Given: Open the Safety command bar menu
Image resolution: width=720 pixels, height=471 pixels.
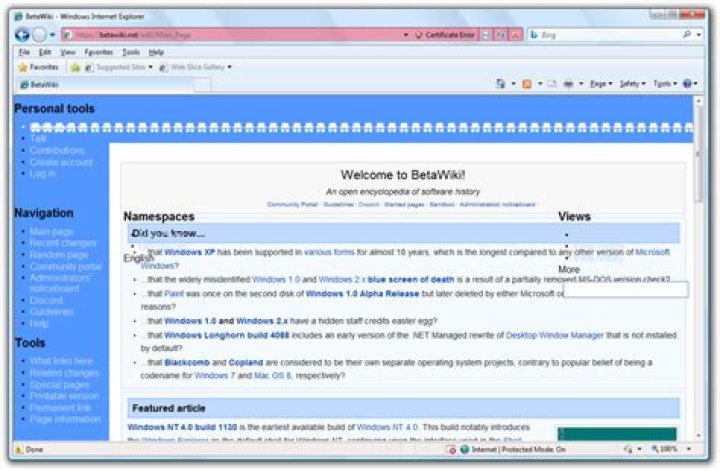Looking at the screenshot, I should [x=632, y=84].
